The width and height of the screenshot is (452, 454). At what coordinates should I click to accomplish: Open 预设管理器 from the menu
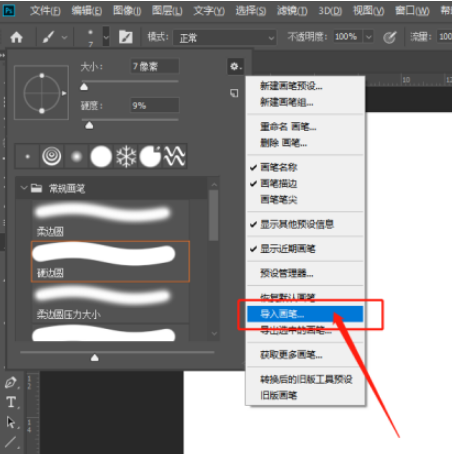tap(305, 273)
